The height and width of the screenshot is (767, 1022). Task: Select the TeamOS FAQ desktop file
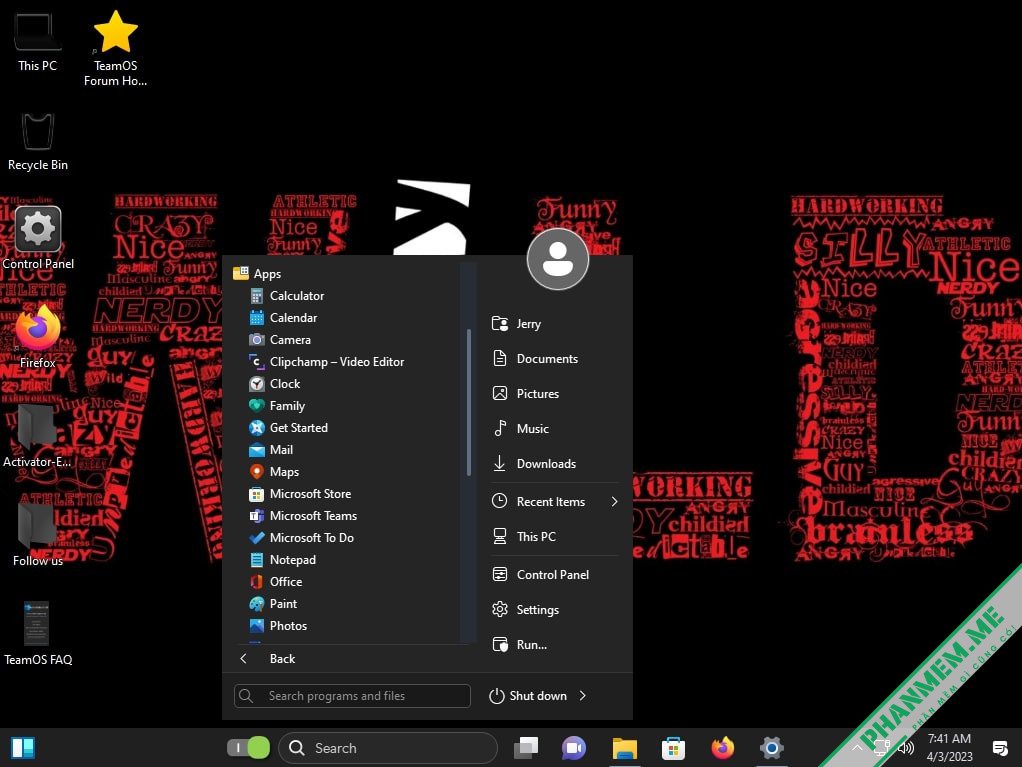point(37,634)
